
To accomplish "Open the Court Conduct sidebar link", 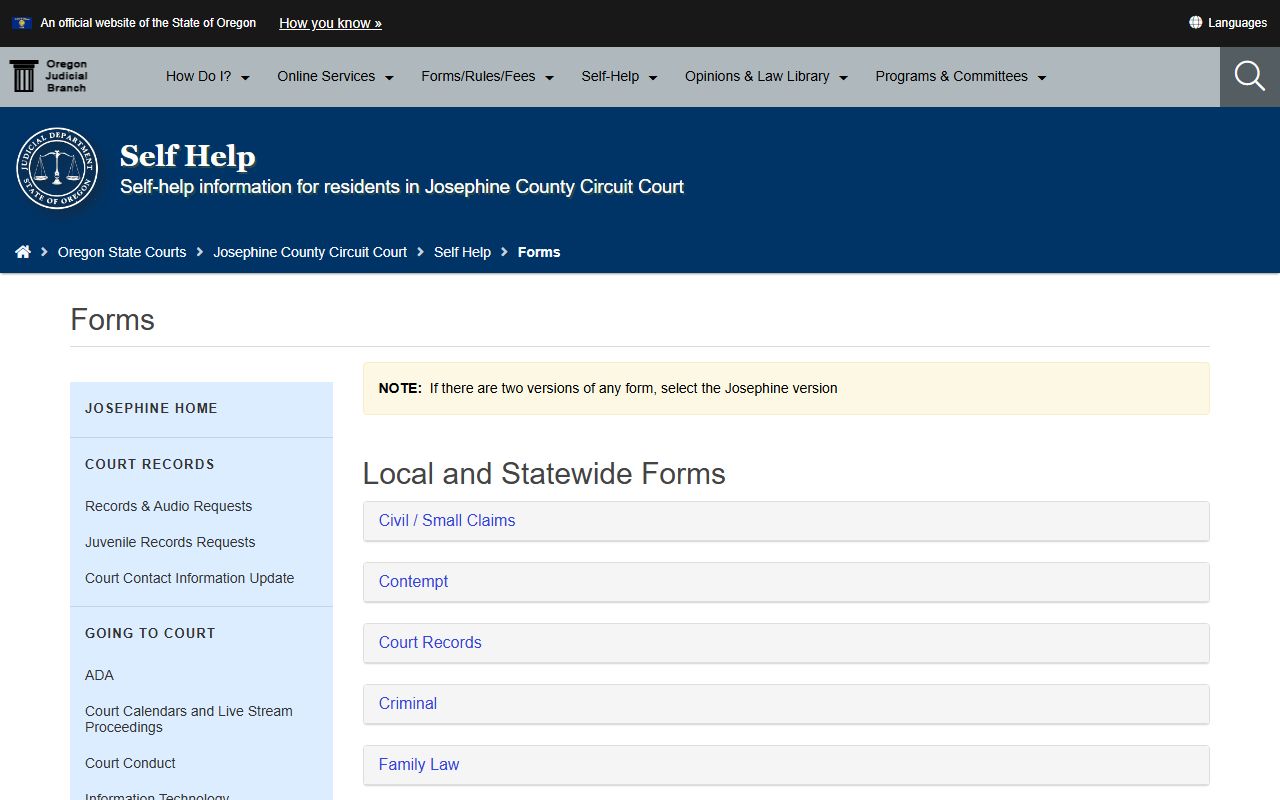I will point(130,763).
